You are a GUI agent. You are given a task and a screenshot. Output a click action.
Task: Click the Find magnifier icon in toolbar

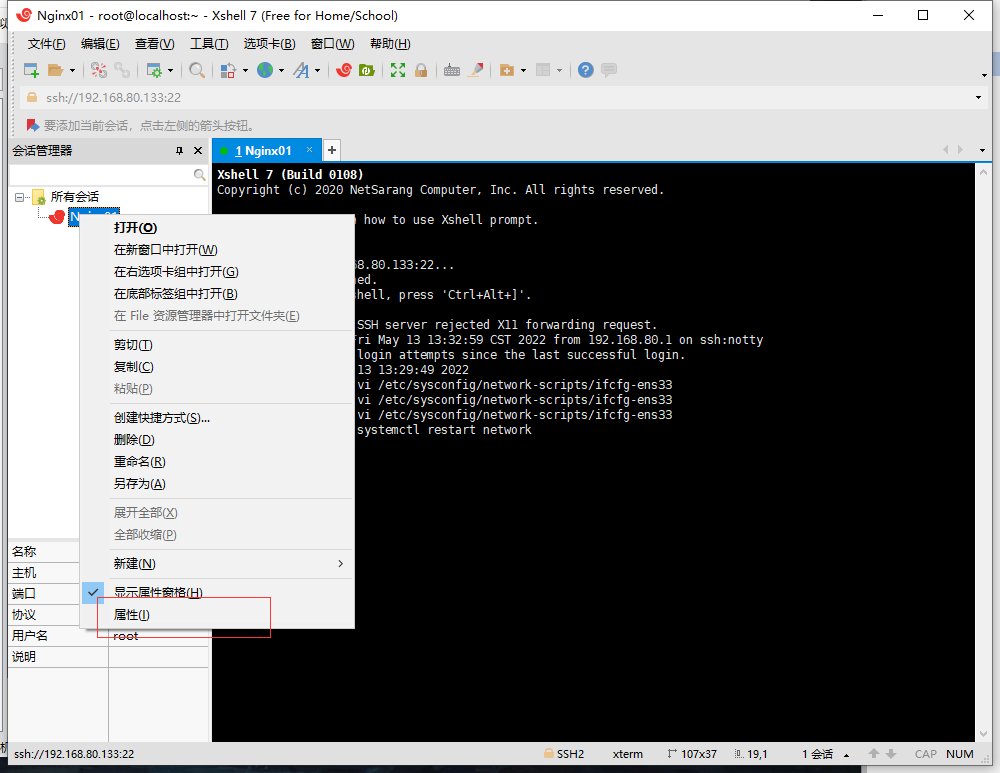[197, 70]
